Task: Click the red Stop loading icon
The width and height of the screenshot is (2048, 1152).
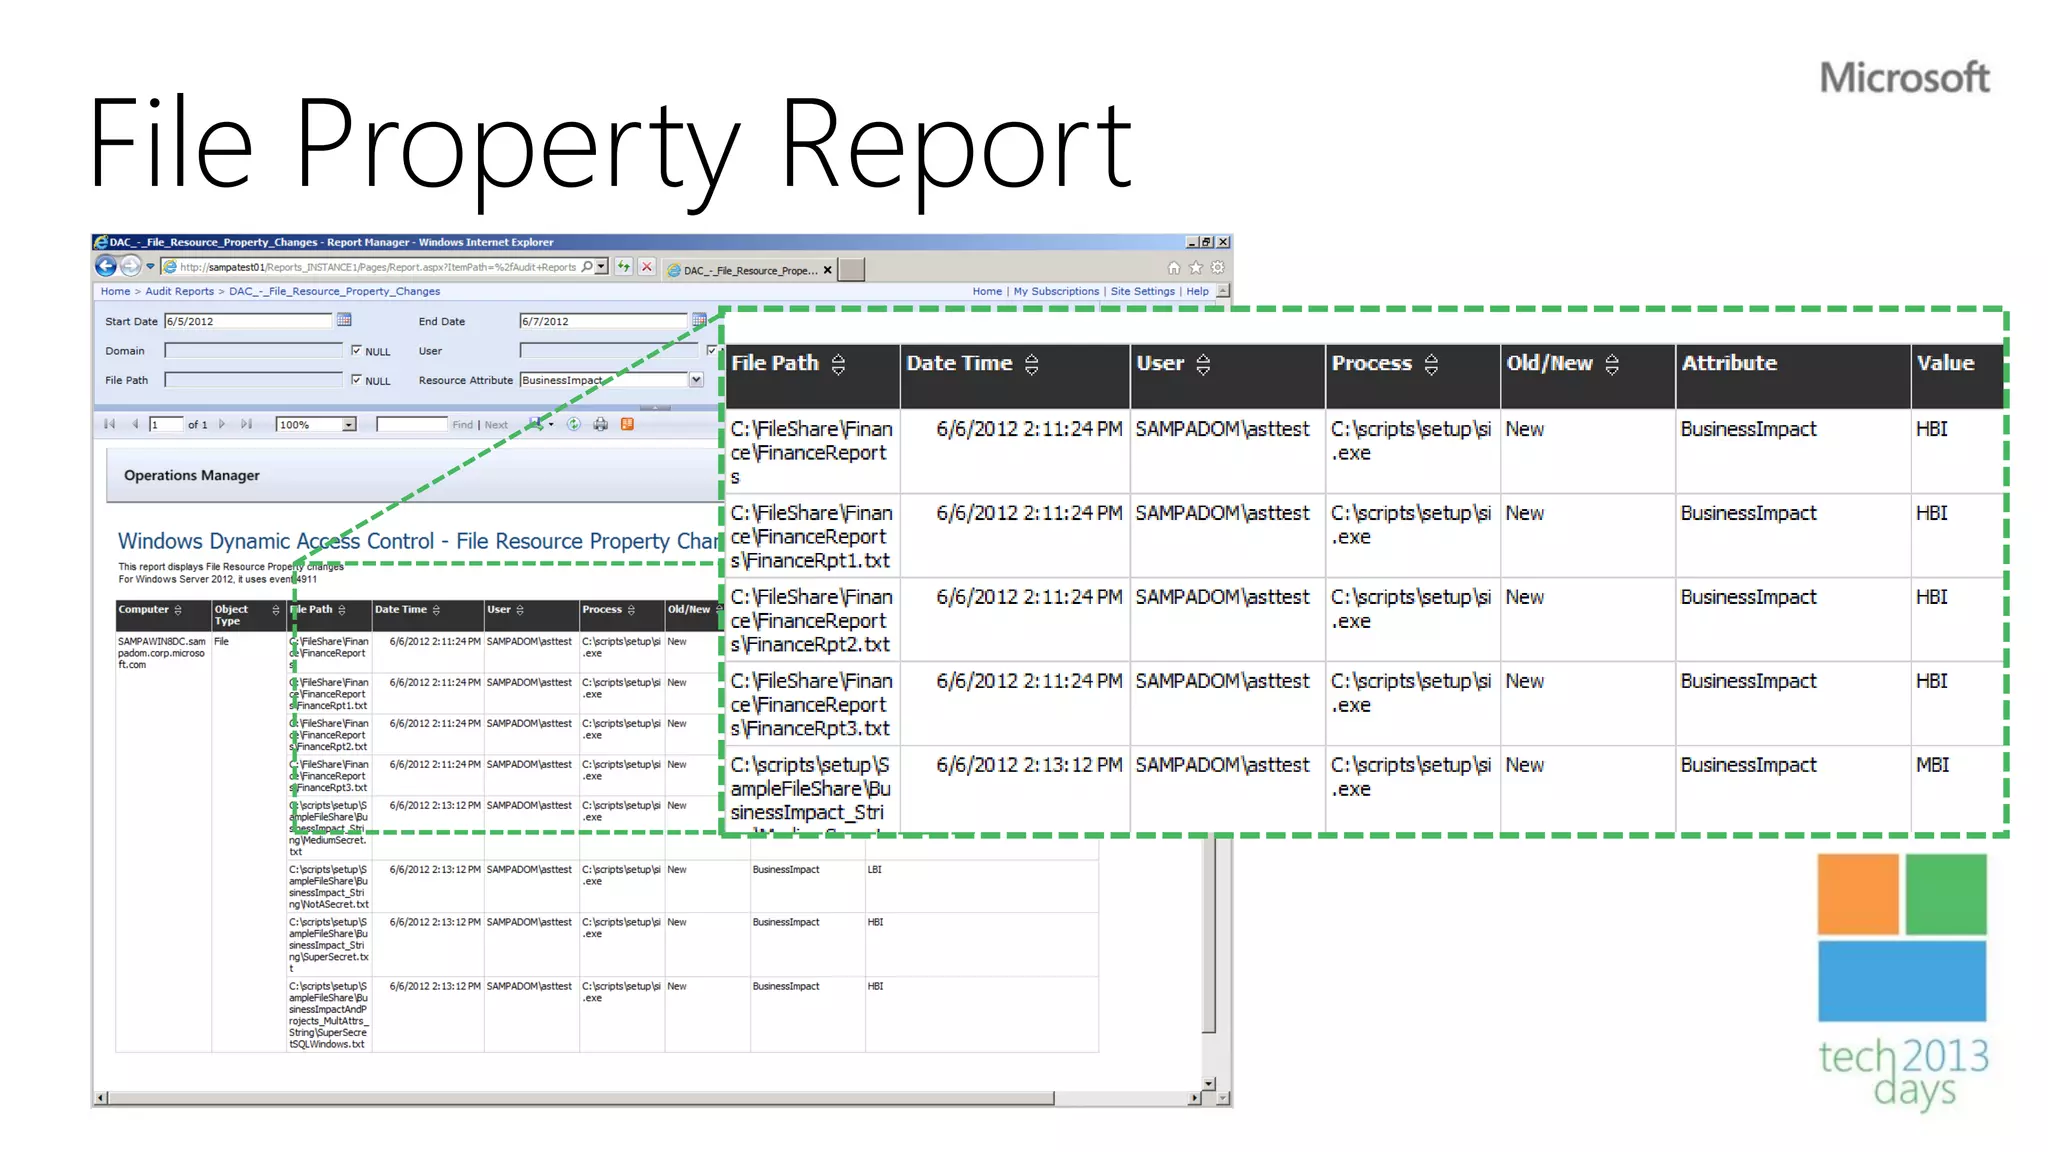Action: coord(647,267)
